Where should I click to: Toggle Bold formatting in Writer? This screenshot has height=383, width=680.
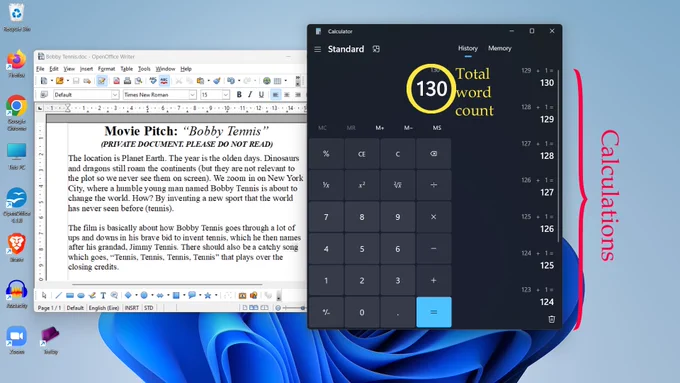point(239,95)
